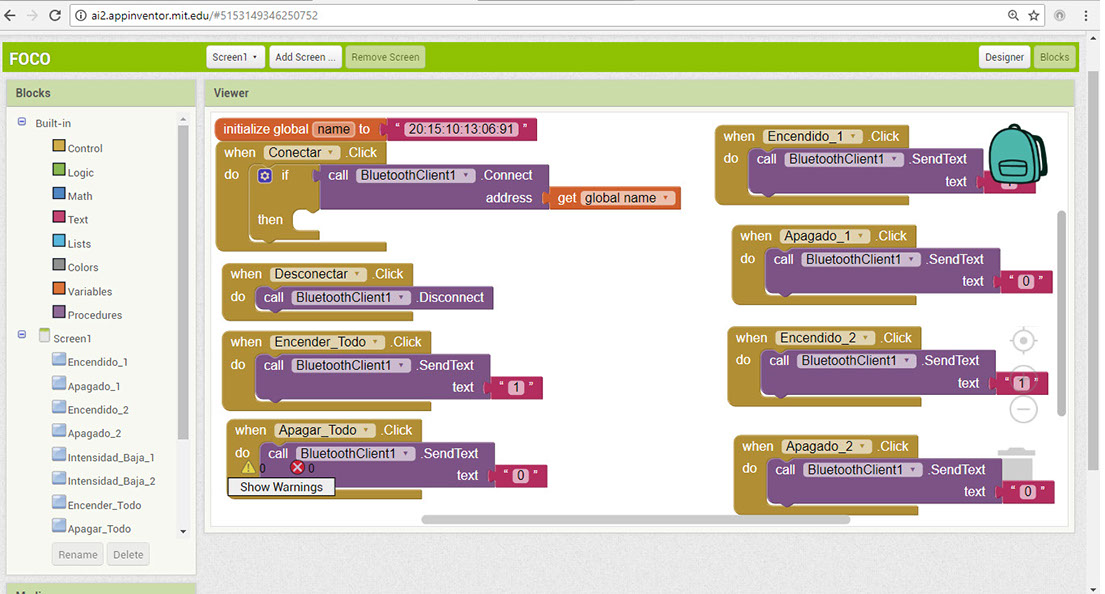Click the Add Screen button
This screenshot has width=1105, height=594.
click(x=305, y=57)
